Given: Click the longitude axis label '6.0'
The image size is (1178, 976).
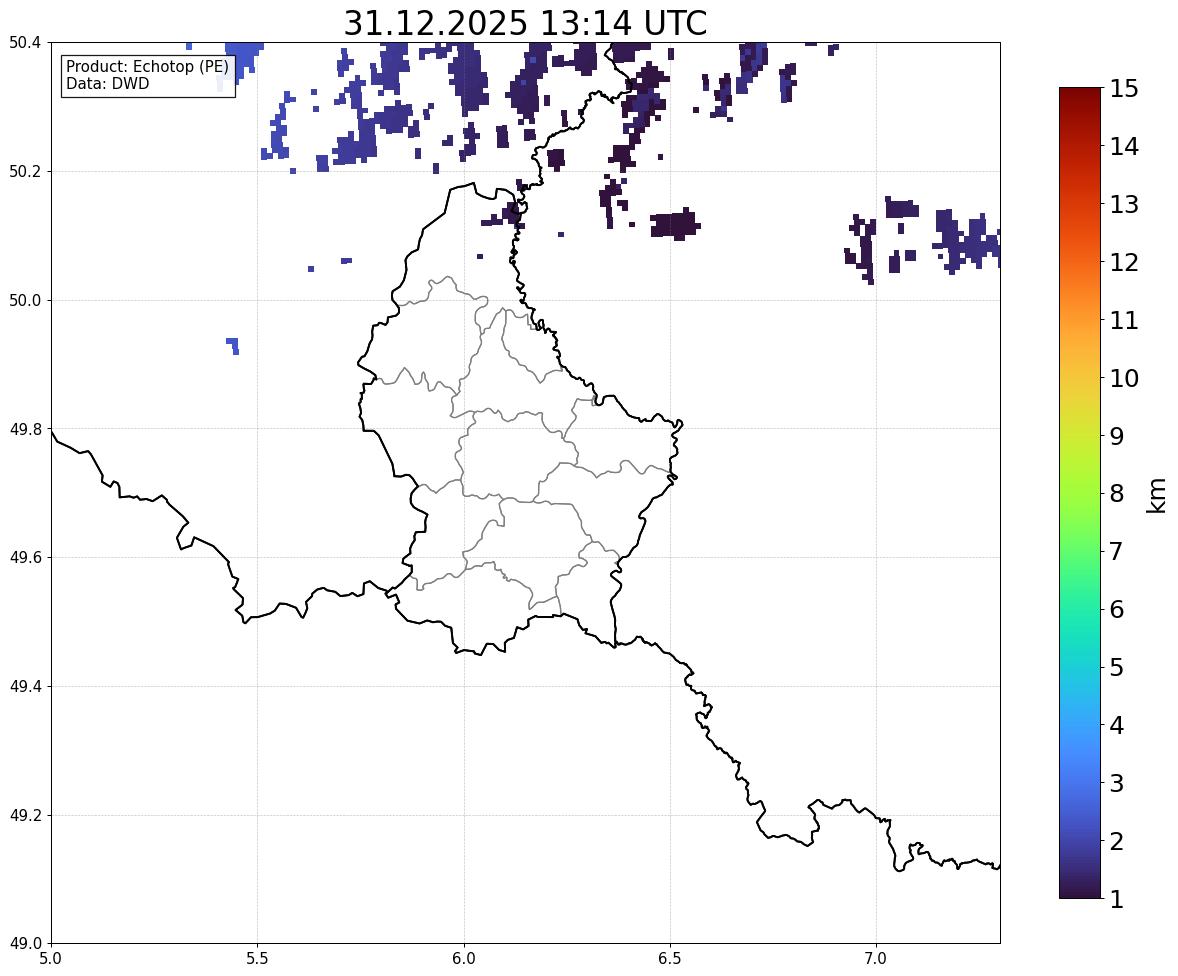Looking at the screenshot, I should 464,959.
